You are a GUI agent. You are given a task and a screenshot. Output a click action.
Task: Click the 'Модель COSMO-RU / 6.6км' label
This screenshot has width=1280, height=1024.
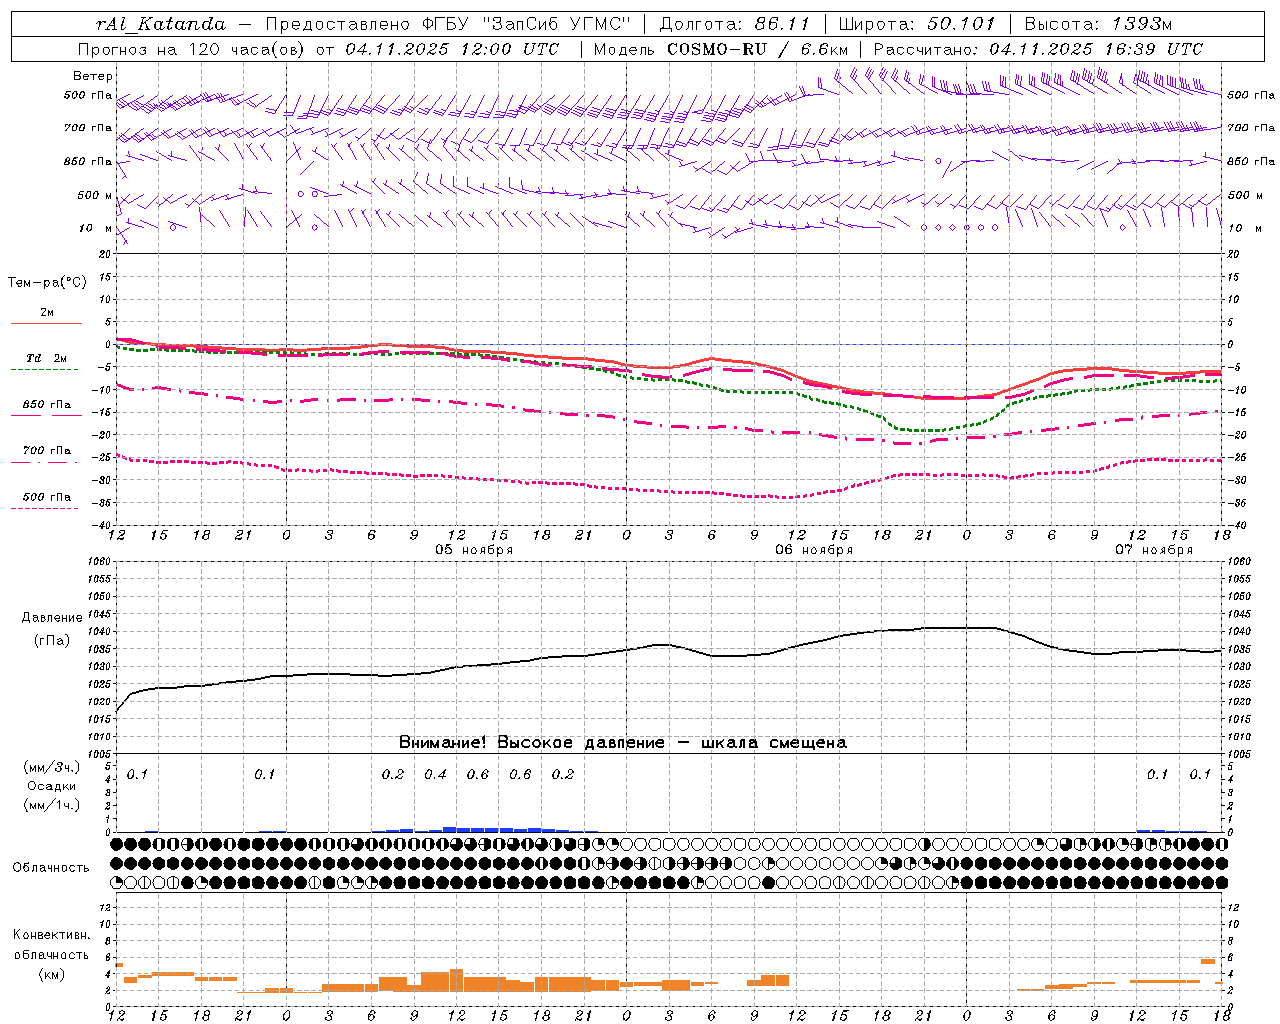pos(721,49)
